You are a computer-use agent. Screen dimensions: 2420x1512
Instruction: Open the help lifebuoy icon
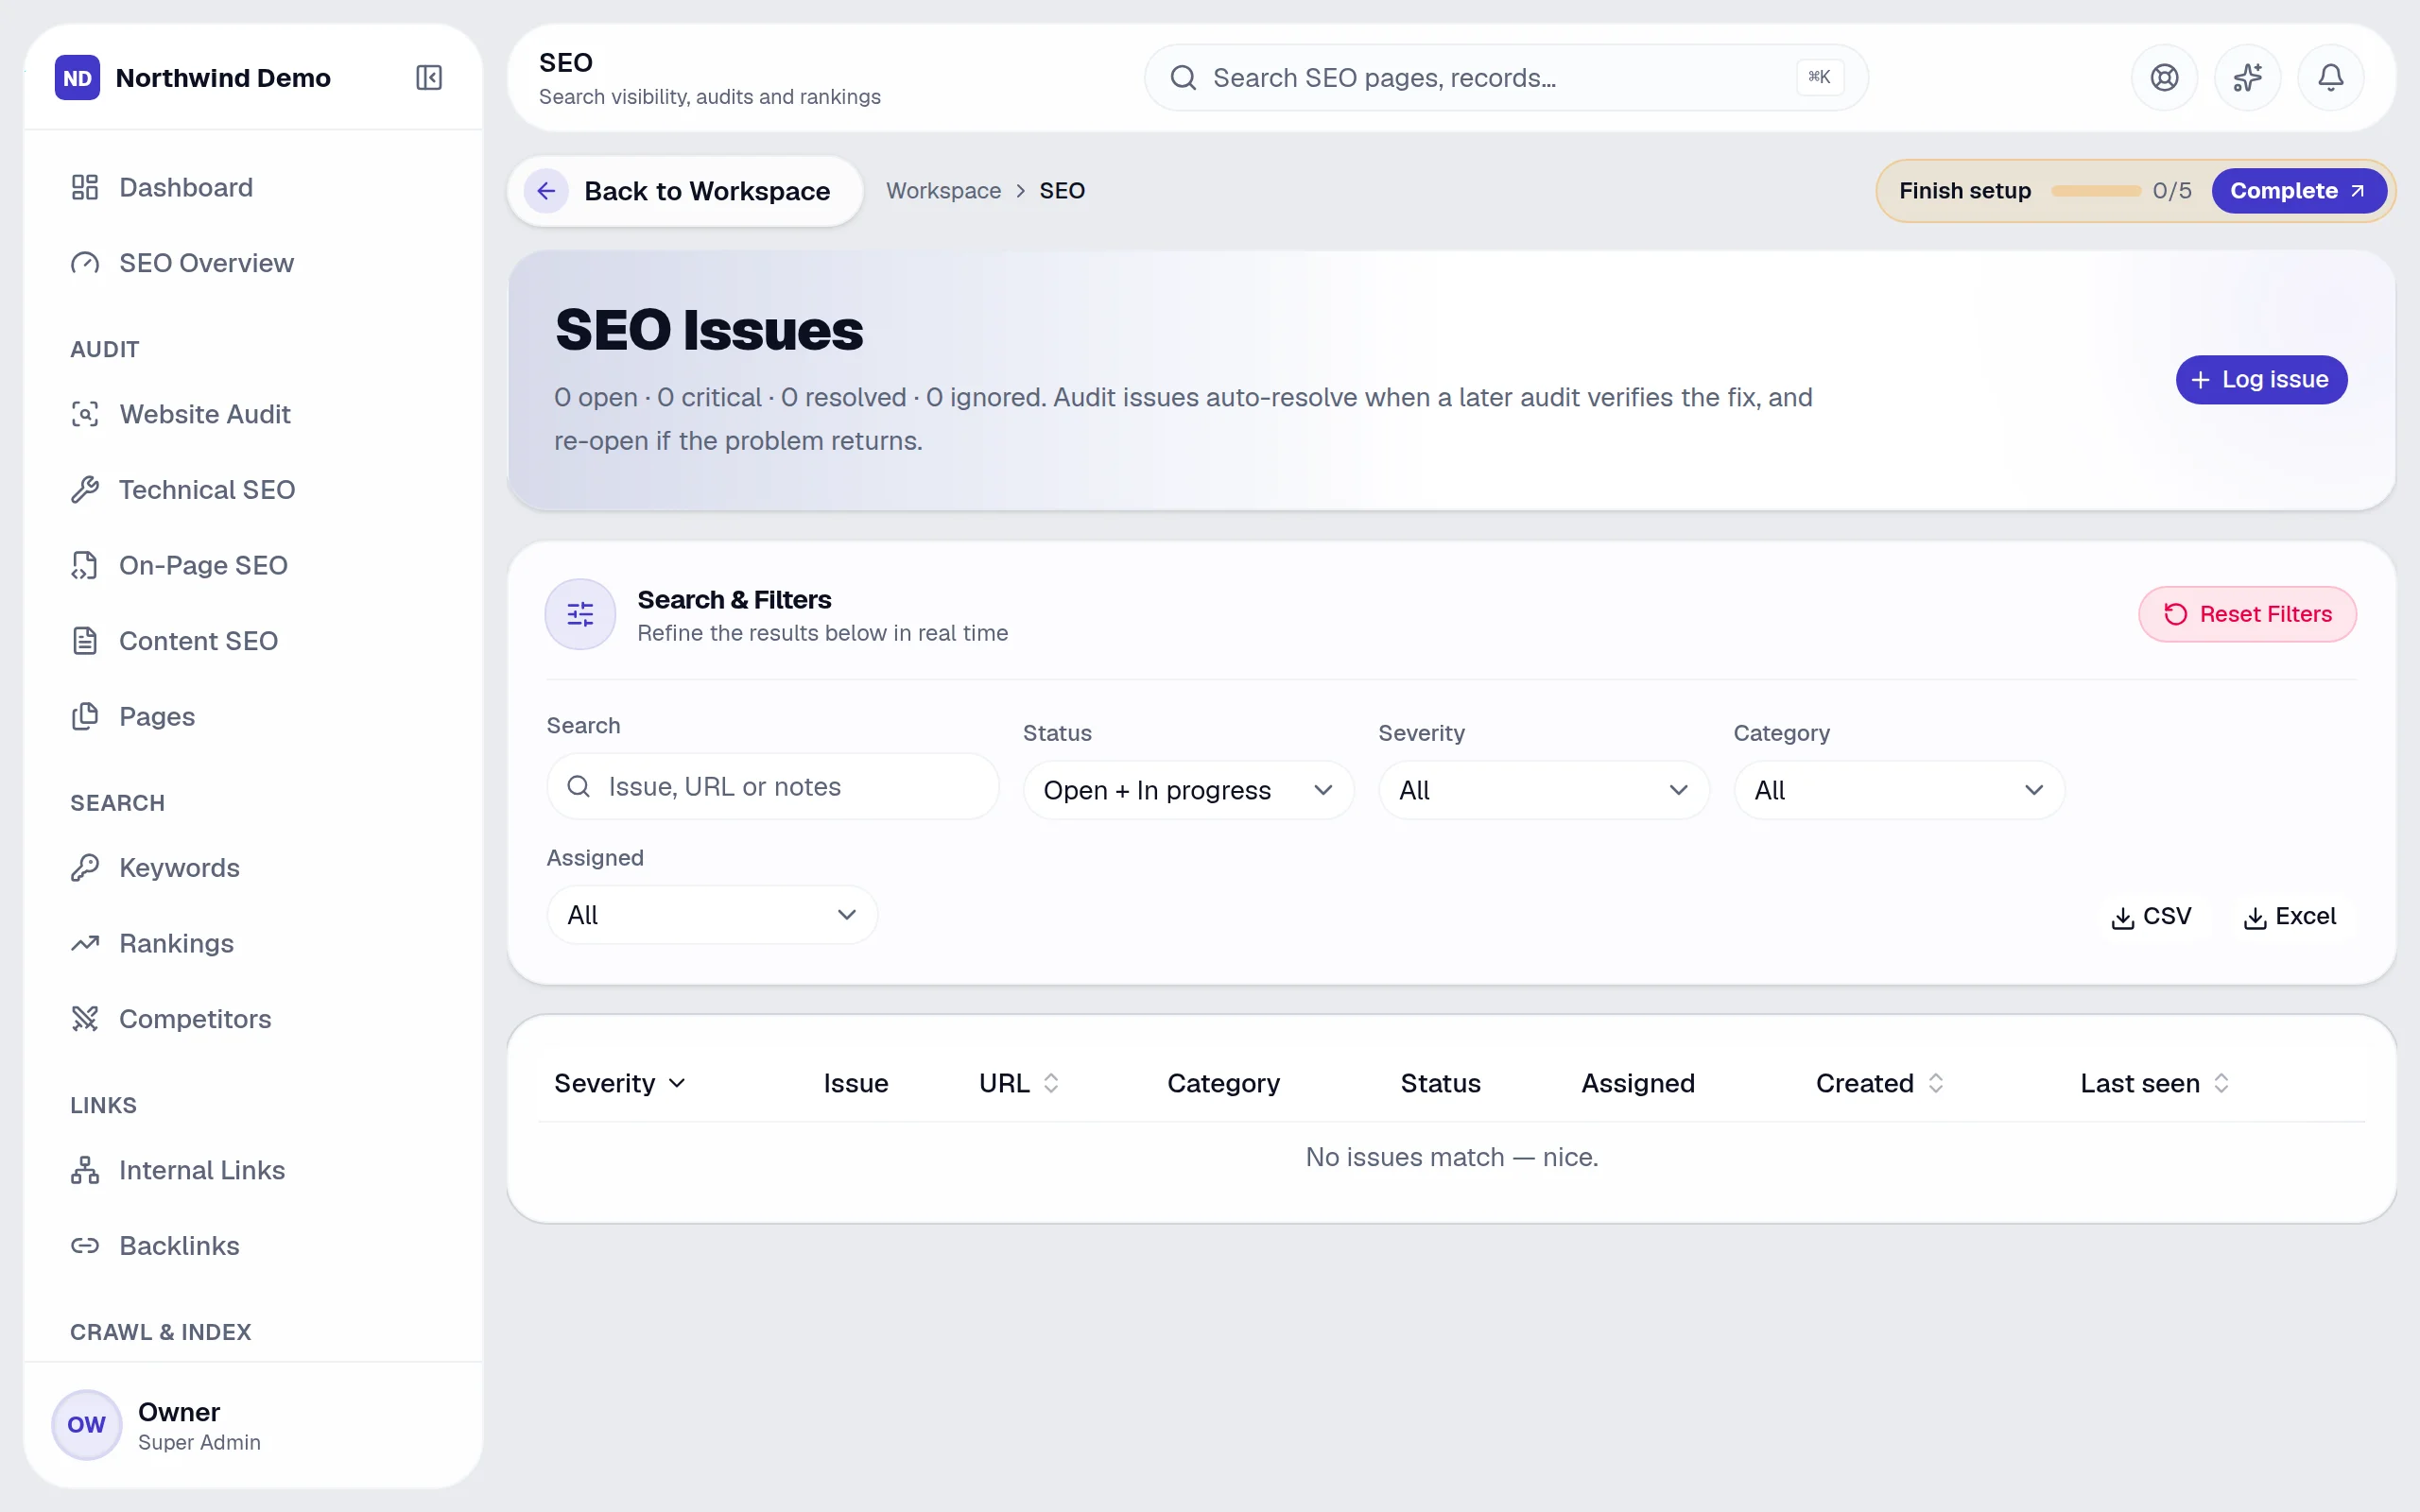coord(2164,77)
